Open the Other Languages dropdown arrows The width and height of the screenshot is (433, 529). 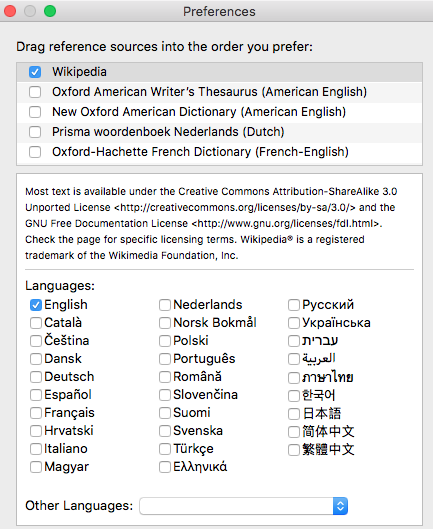(340, 506)
